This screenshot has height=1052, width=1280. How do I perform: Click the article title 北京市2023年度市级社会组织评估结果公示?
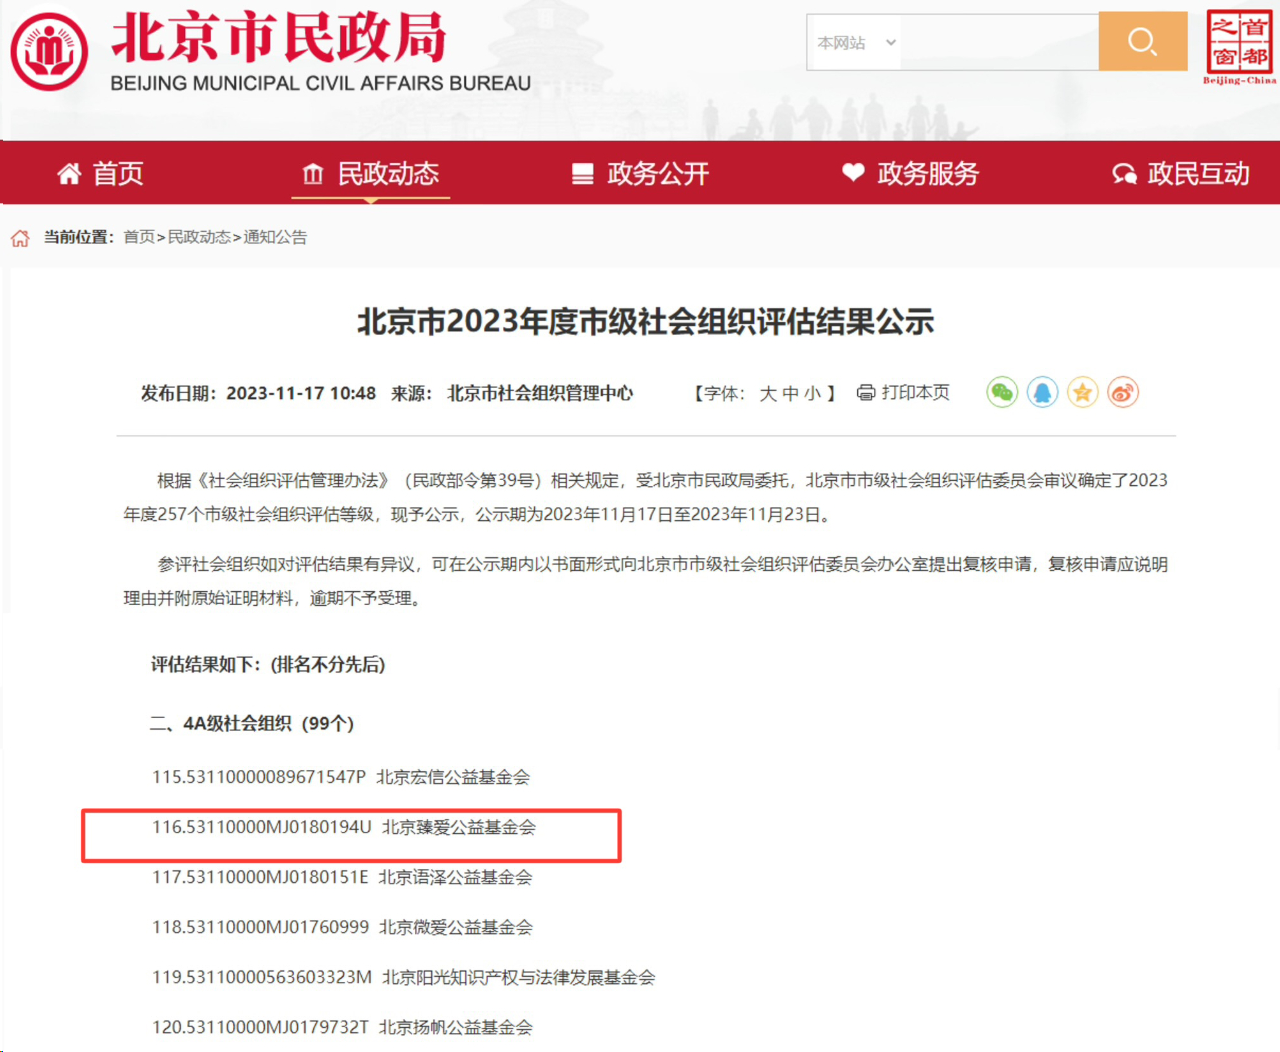[646, 322]
